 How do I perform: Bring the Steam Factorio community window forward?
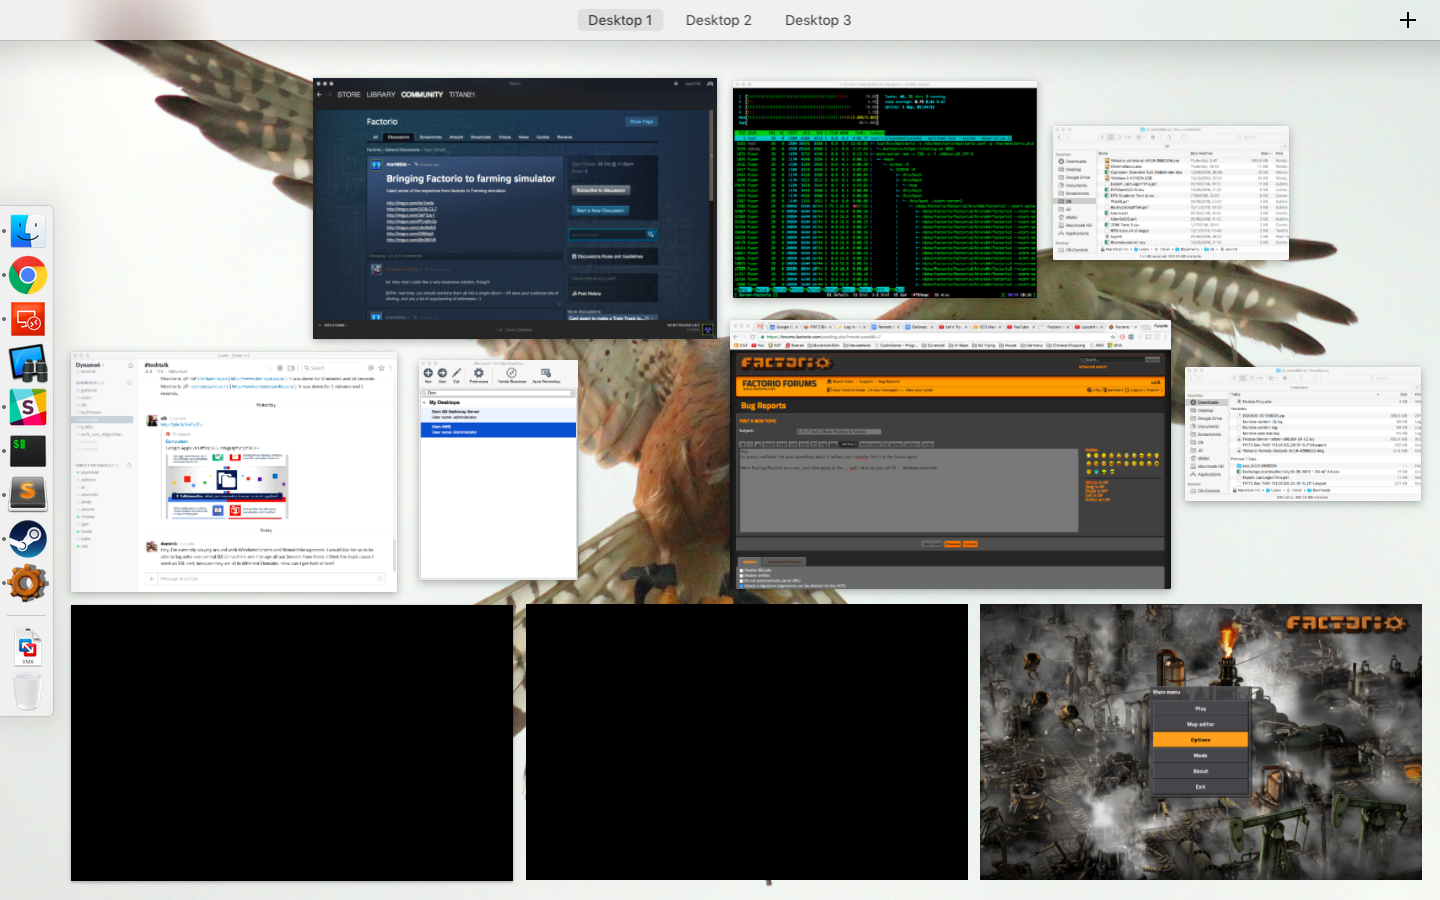click(x=515, y=208)
